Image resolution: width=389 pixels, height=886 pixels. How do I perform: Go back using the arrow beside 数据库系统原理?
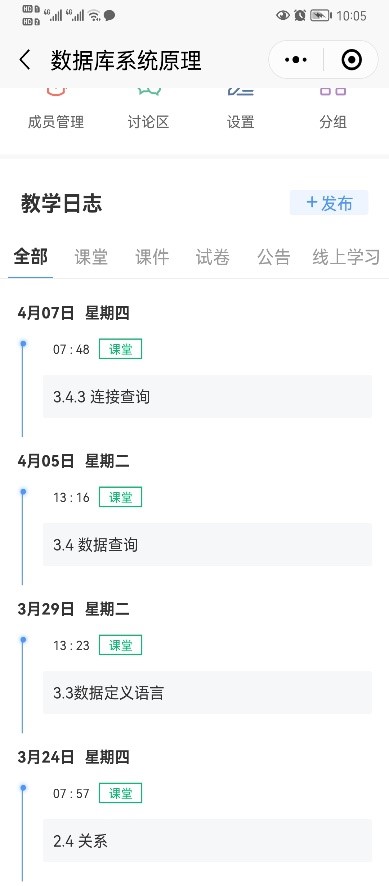[x=24, y=60]
